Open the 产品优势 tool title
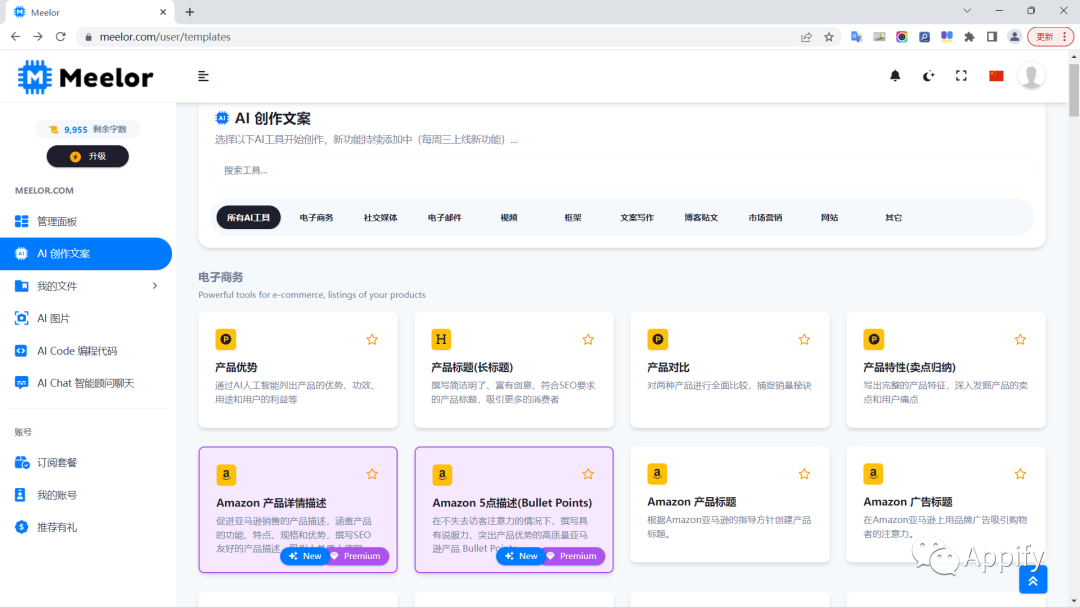Image resolution: width=1080 pixels, height=608 pixels. 236,368
